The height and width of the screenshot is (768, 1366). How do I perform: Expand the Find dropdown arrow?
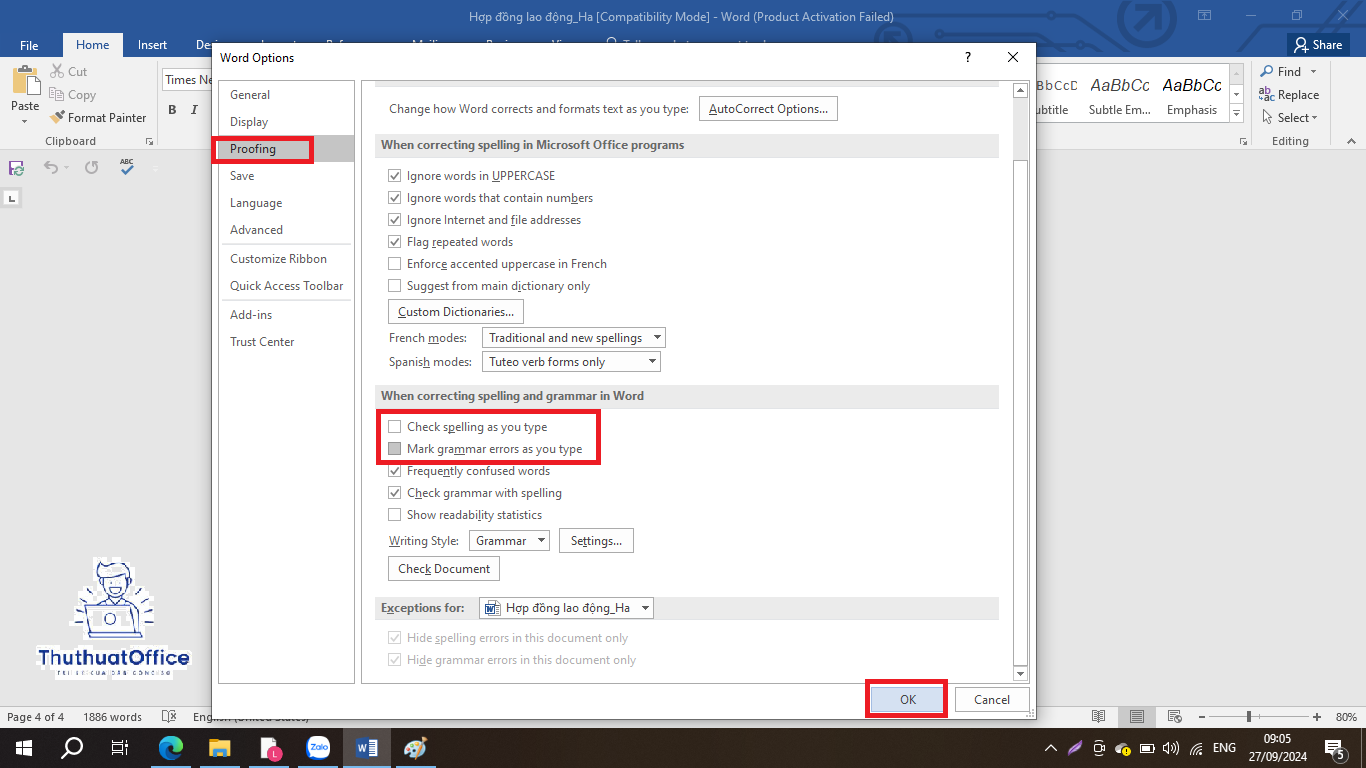1313,72
